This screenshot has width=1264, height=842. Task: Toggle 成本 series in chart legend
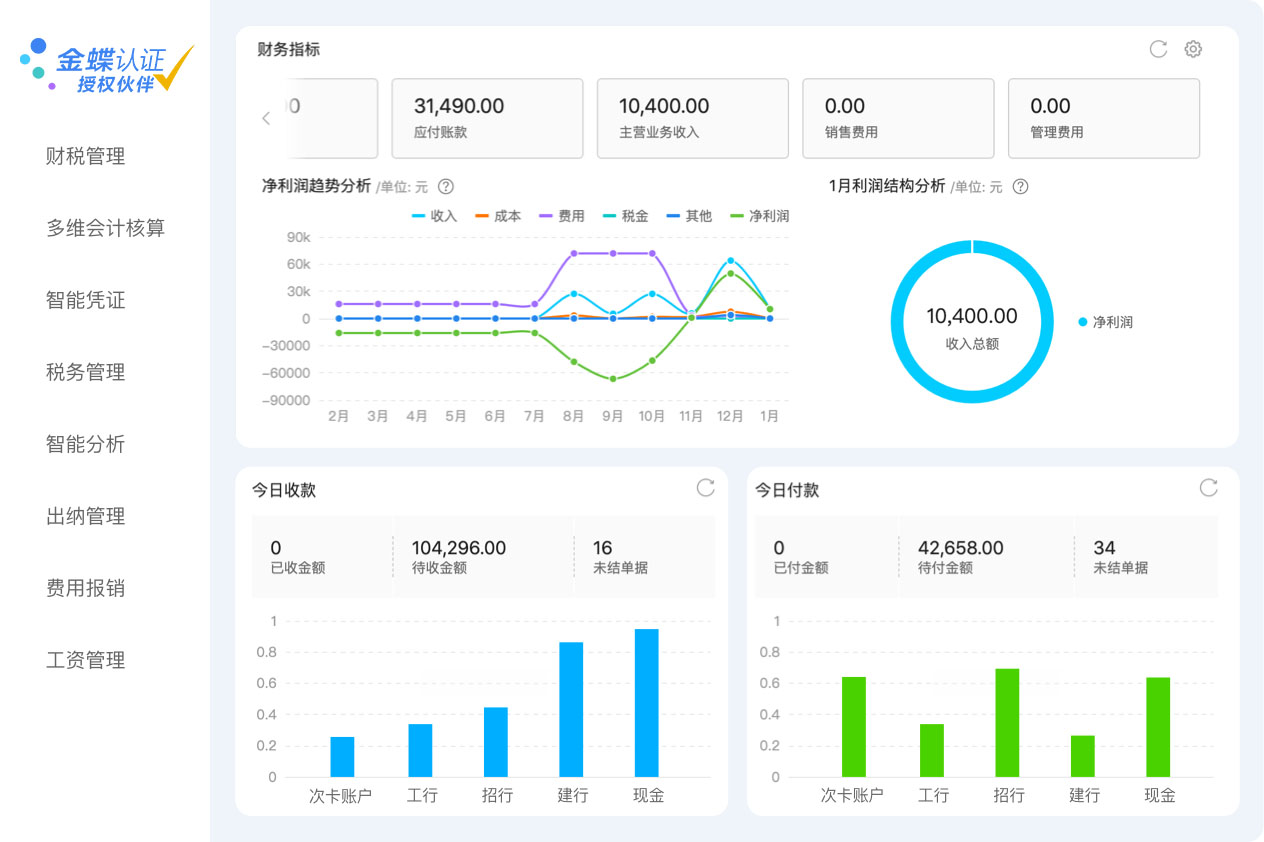tap(498, 216)
